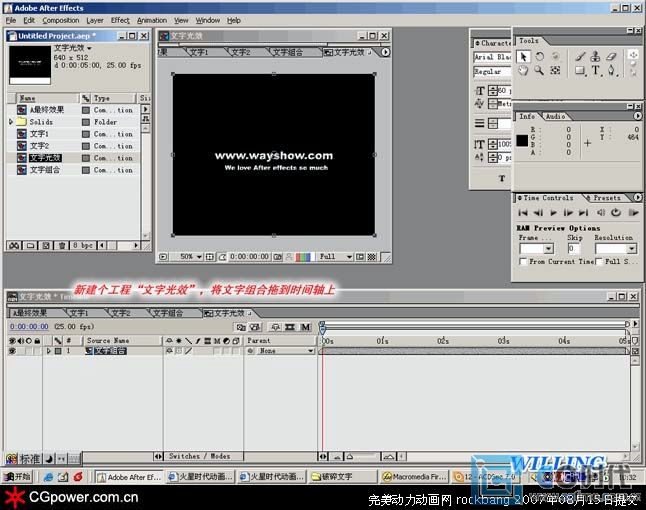Switch to 文字1 tab in viewer window
Image resolution: width=646 pixels, height=510 pixels.
199,52
